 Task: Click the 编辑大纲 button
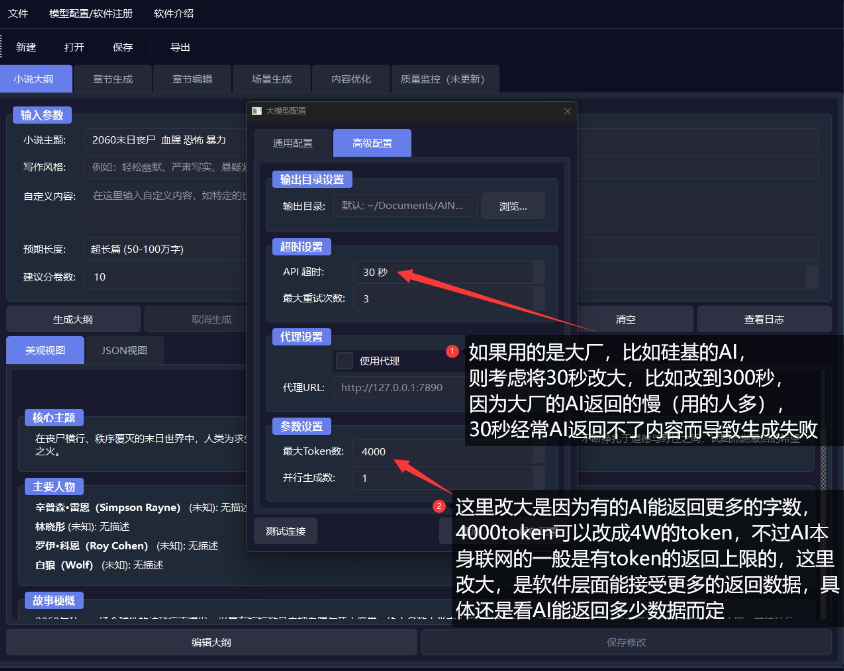tap(212, 642)
